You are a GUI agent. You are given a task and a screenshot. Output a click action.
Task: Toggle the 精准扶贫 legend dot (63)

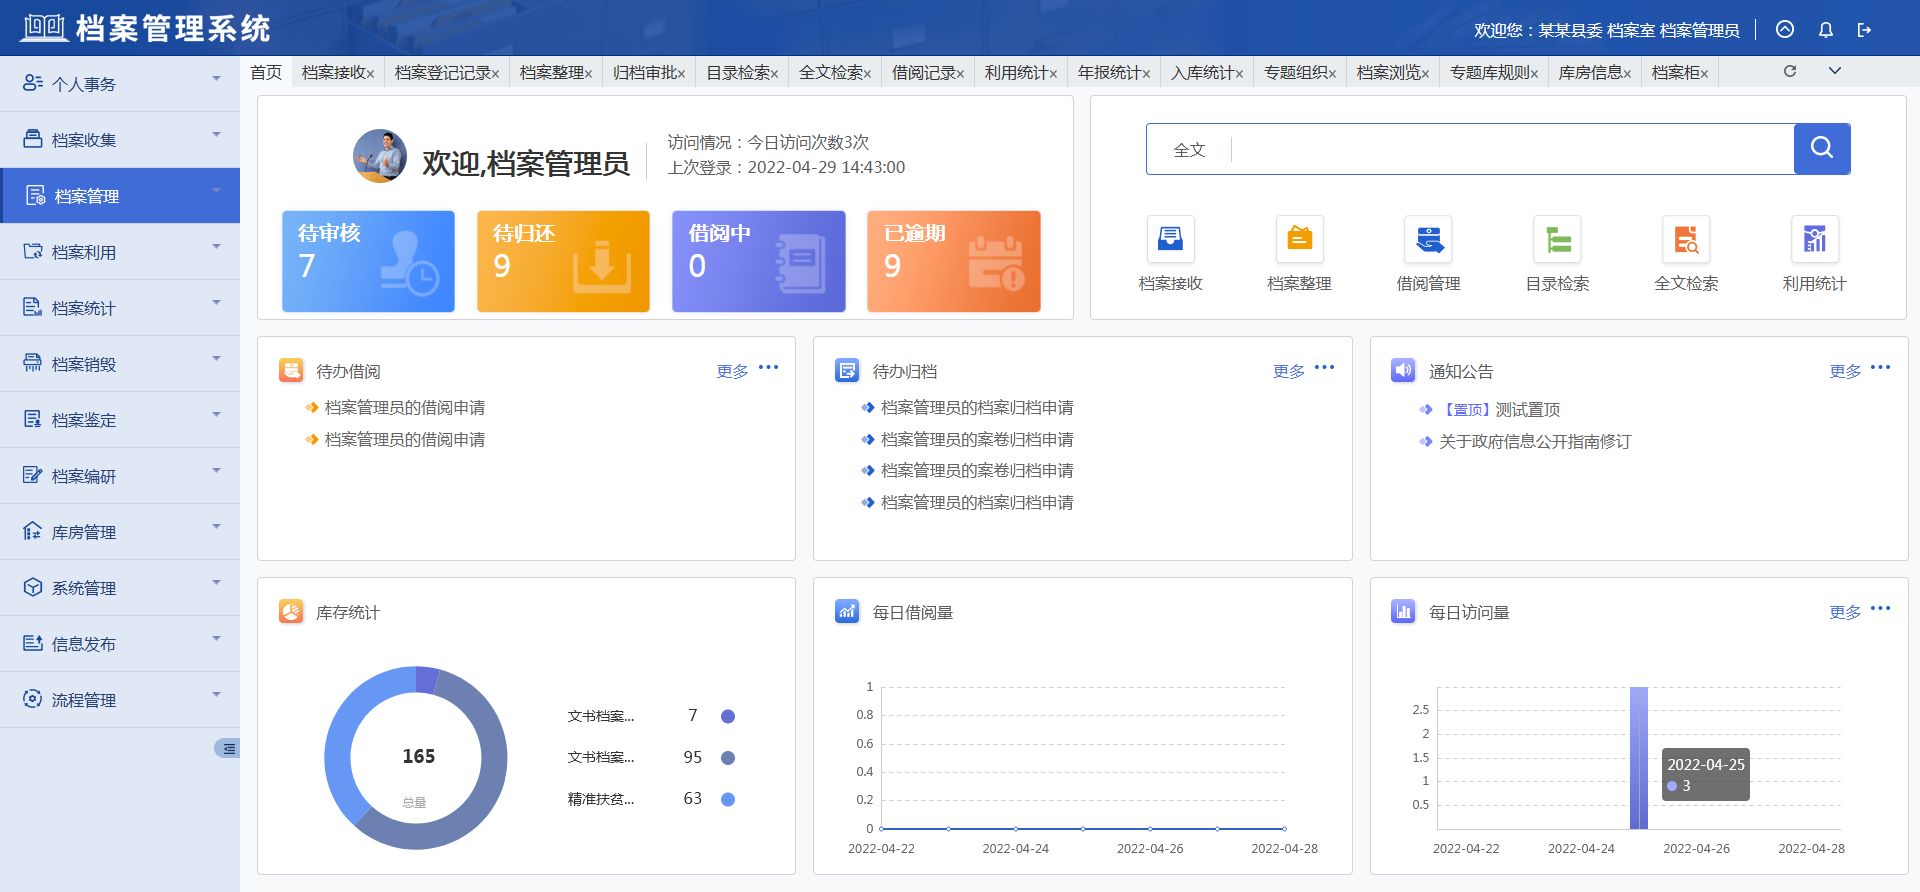coord(728,799)
